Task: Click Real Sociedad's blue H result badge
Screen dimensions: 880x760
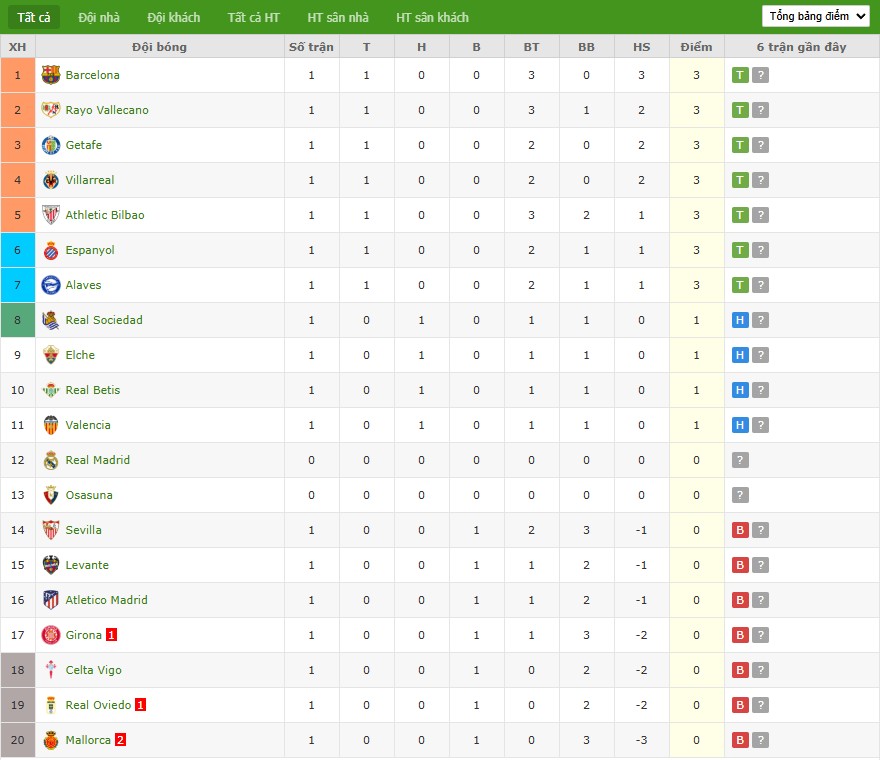Action: click(x=740, y=320)
